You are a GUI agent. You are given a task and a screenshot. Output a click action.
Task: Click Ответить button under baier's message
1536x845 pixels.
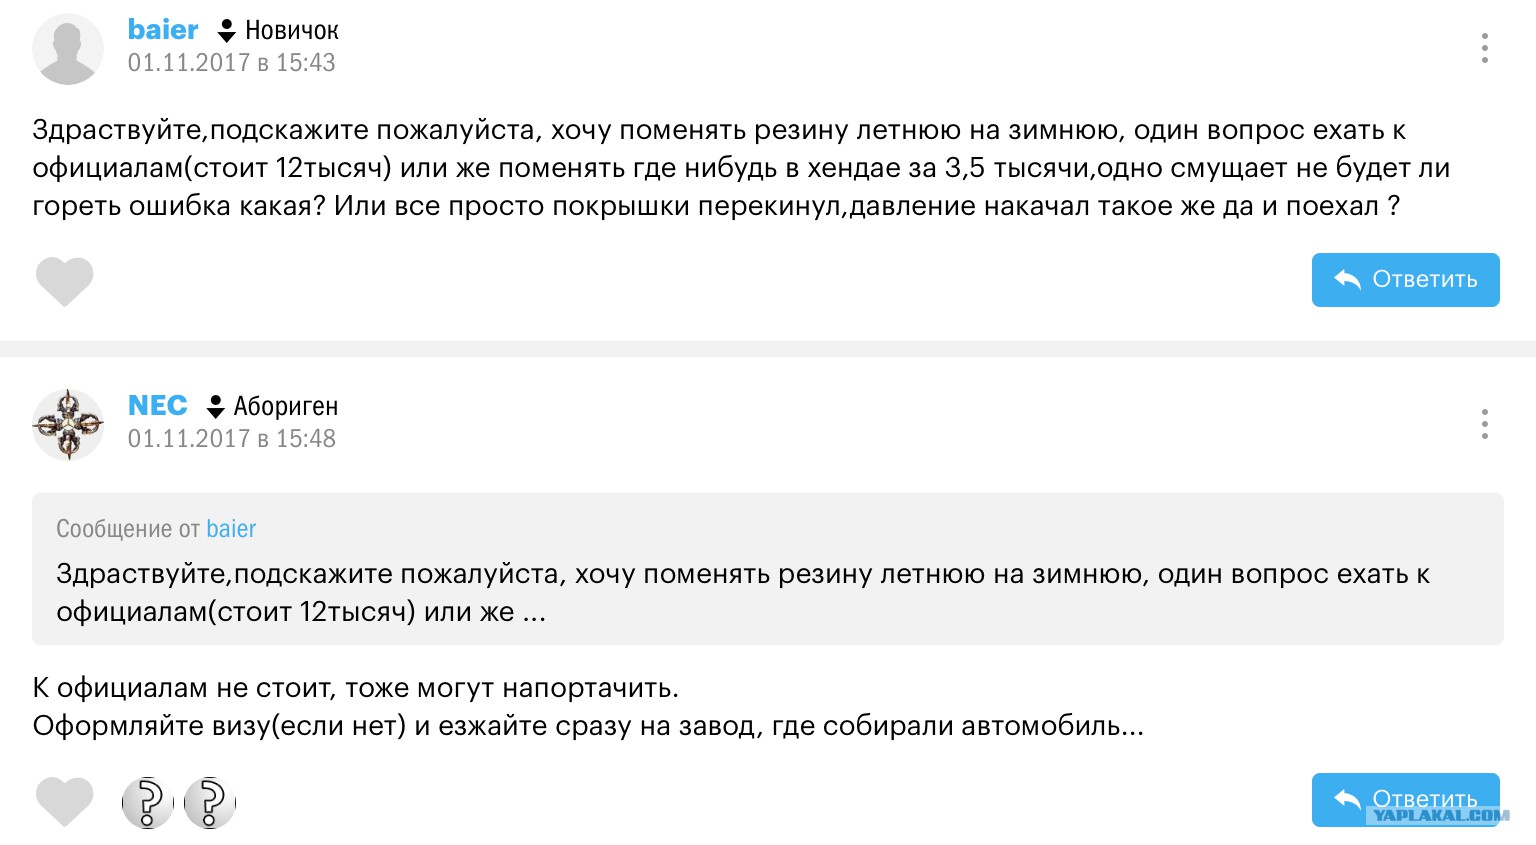point(1405,280)
